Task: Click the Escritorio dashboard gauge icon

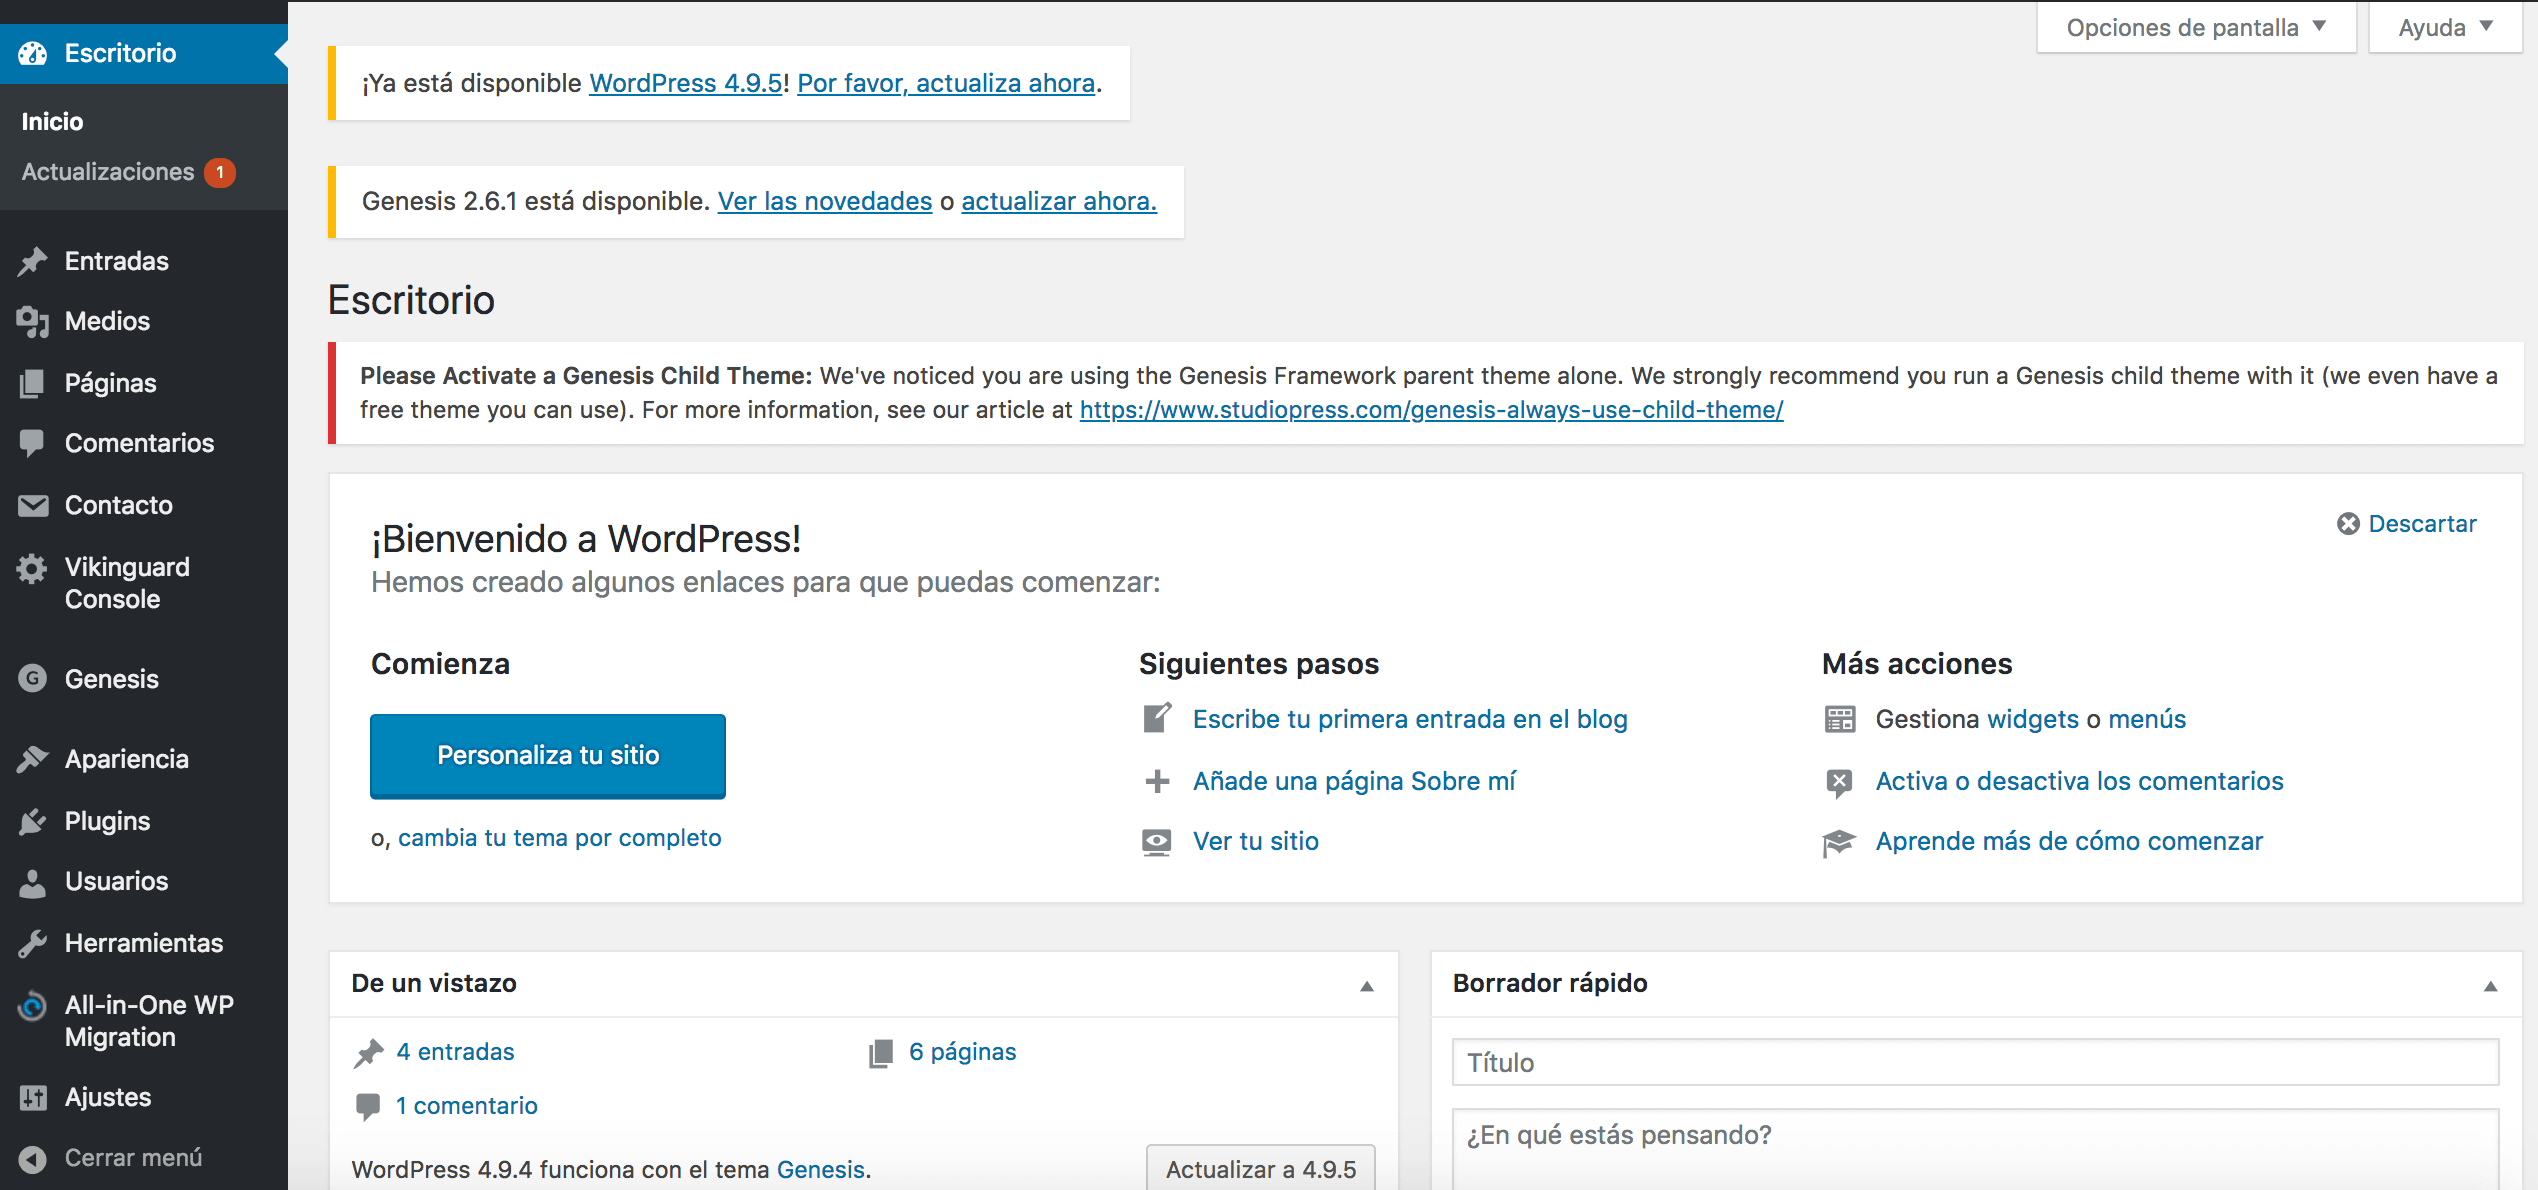Action: click(x=32, y=53)
